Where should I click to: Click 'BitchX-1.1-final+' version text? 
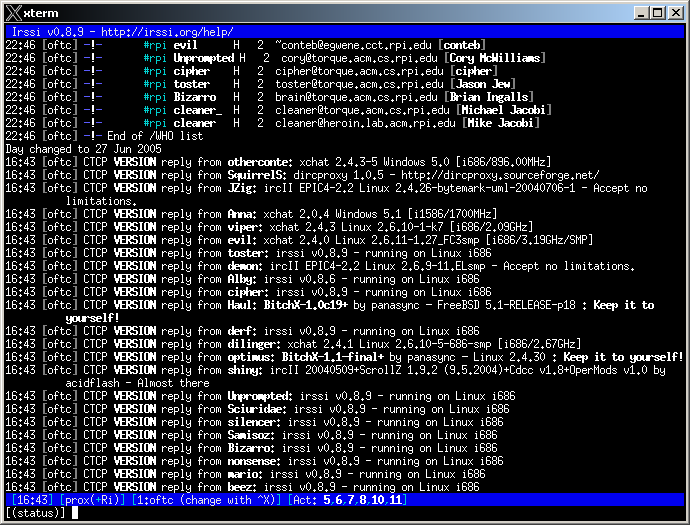coord(333,357)
